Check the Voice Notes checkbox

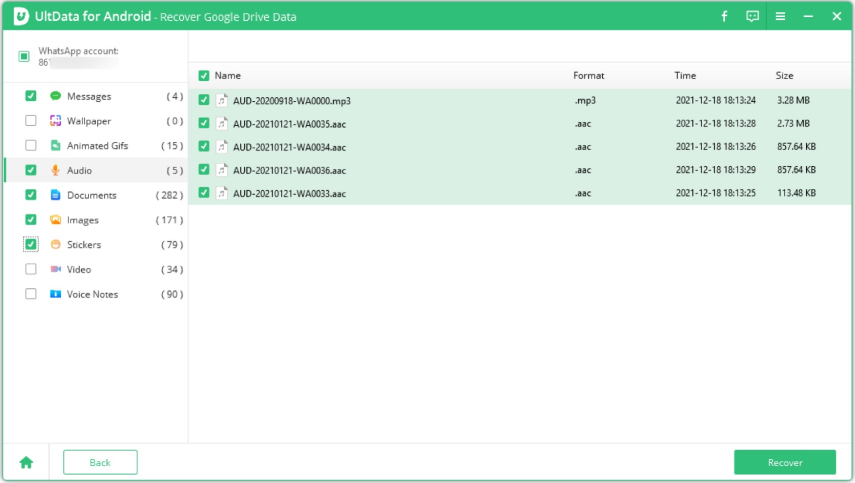point(31,294)
